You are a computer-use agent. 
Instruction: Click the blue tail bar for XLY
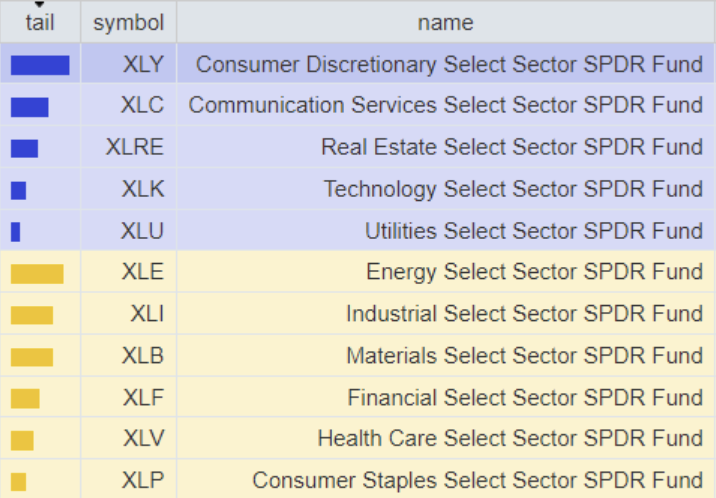pos(40,65)
